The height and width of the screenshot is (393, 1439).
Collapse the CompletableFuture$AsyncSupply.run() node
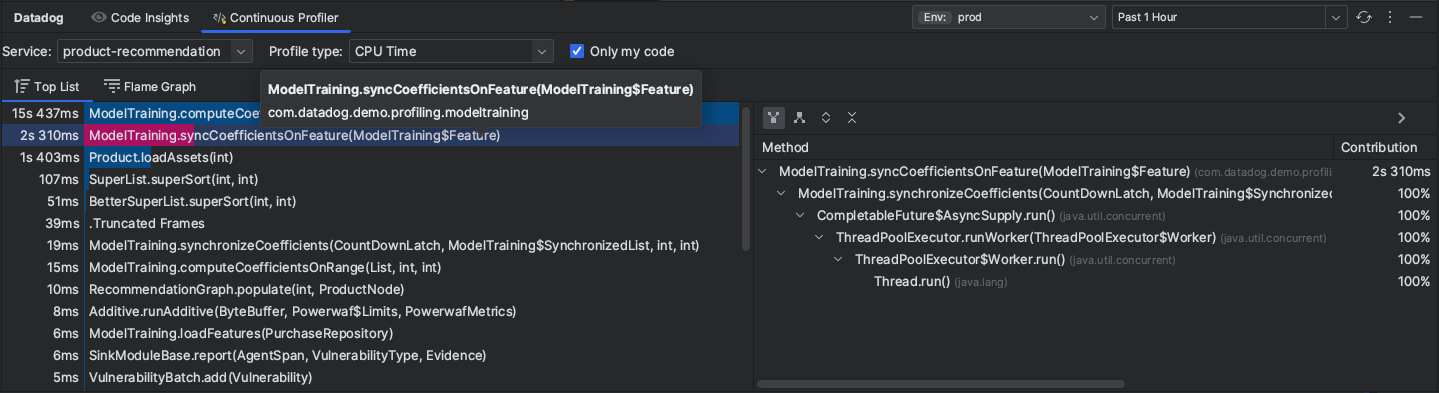pyautogui.click(x=800, y=216)
